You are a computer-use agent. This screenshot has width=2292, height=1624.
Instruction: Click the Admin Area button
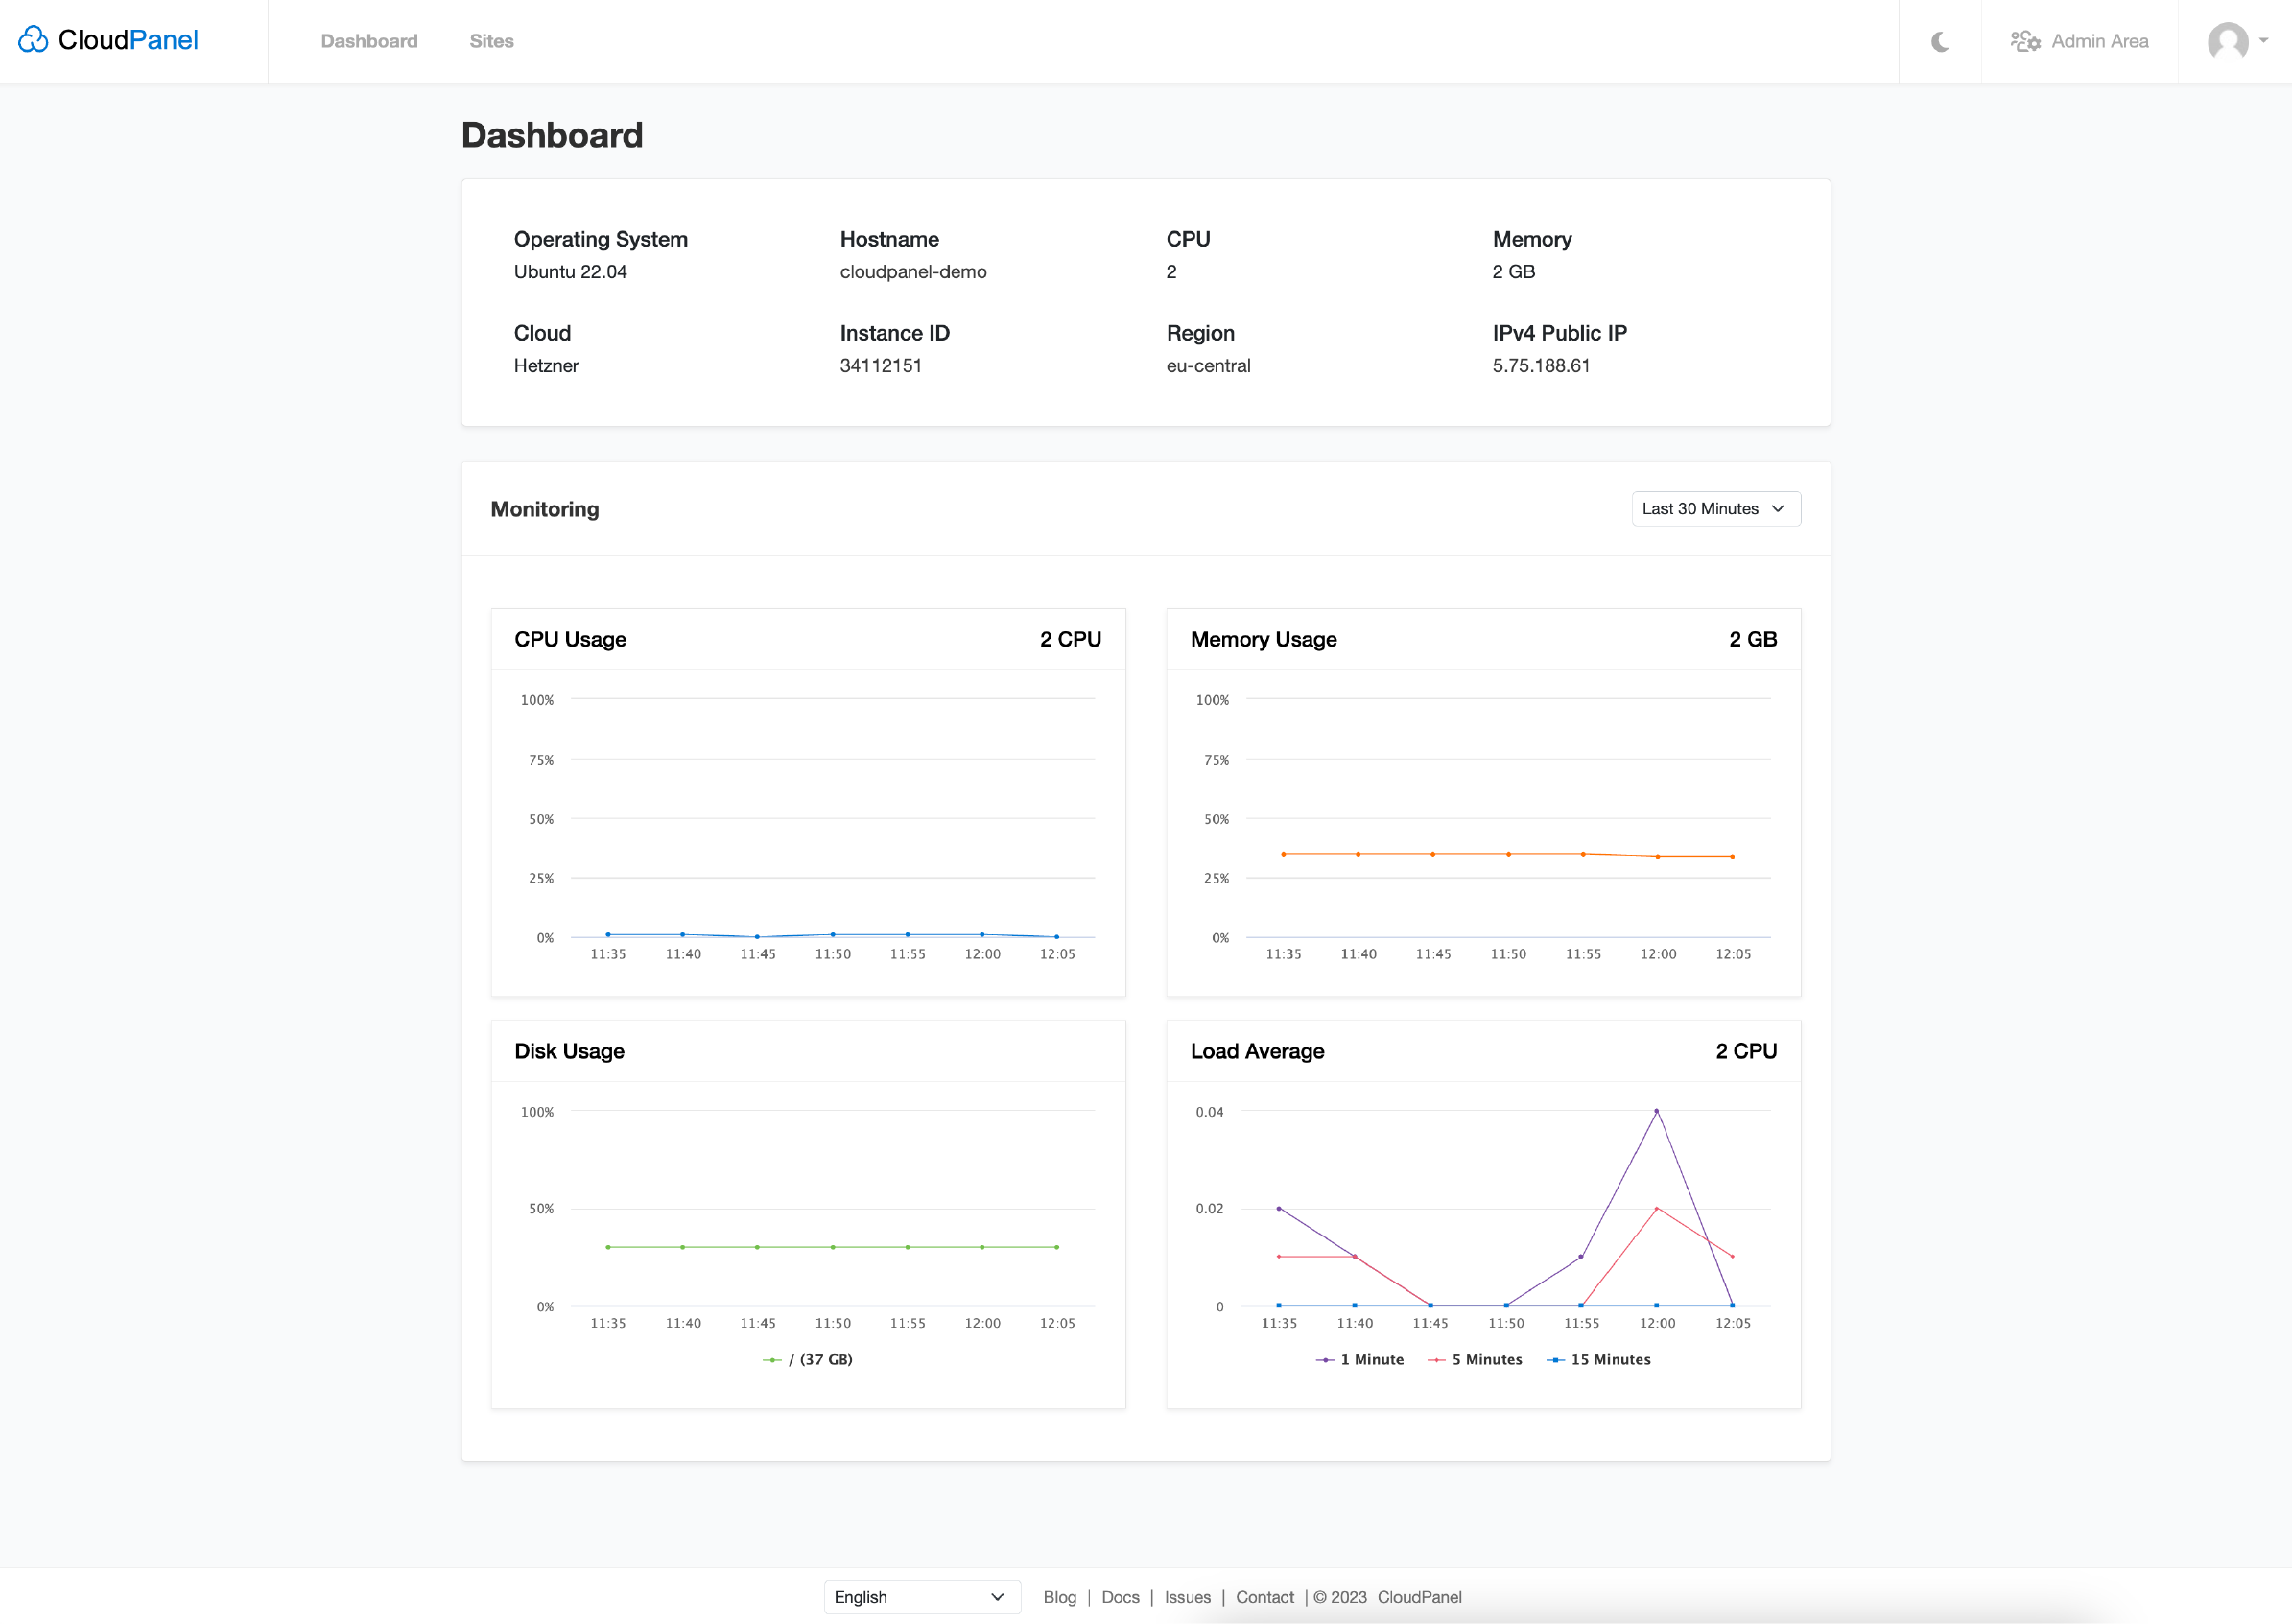(2083, 40)
